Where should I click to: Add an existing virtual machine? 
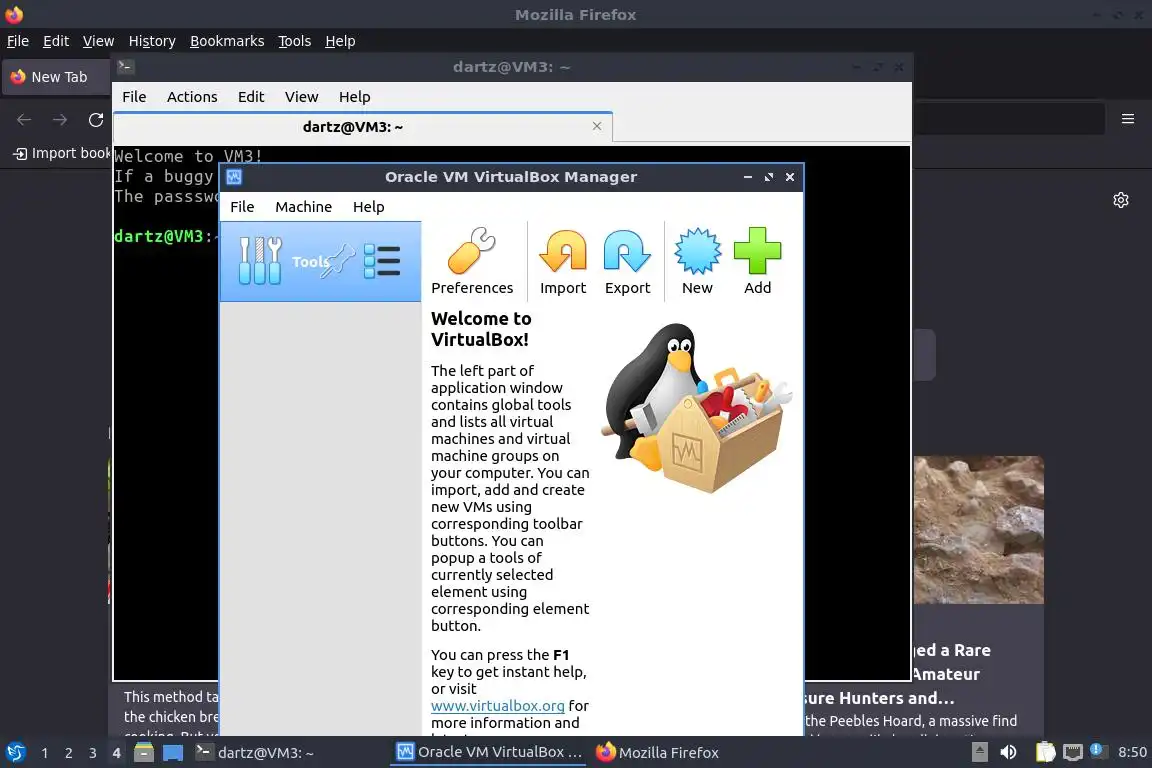click(x=757, y=262)
